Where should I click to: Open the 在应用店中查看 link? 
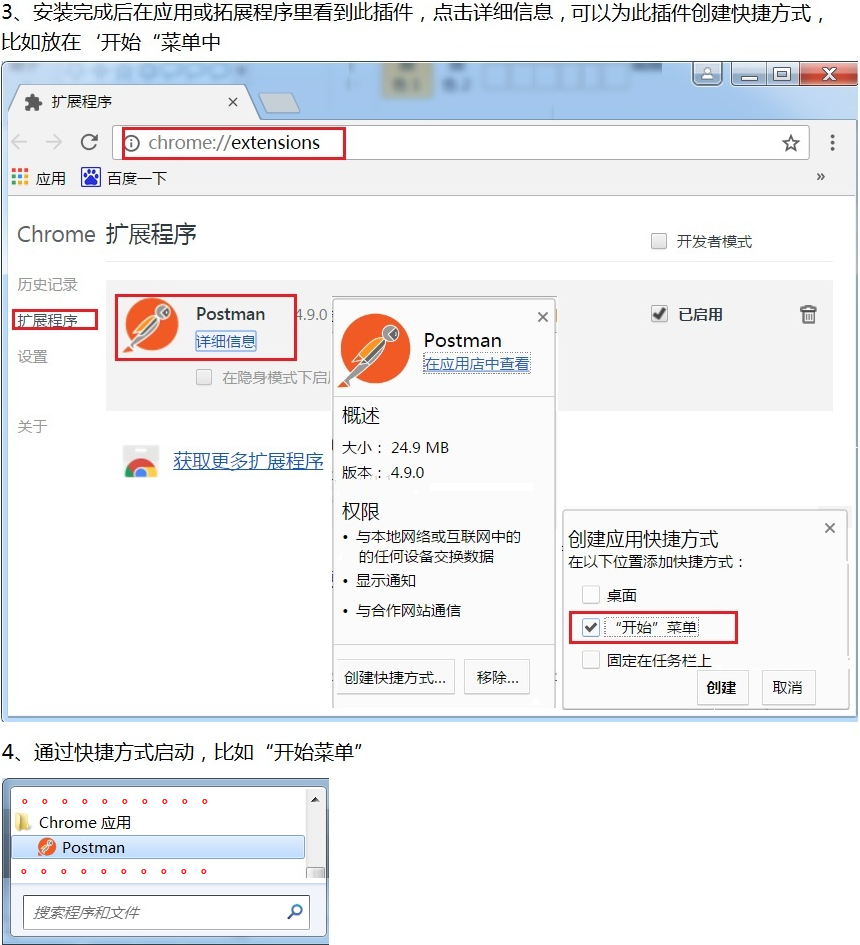point(477,364)
